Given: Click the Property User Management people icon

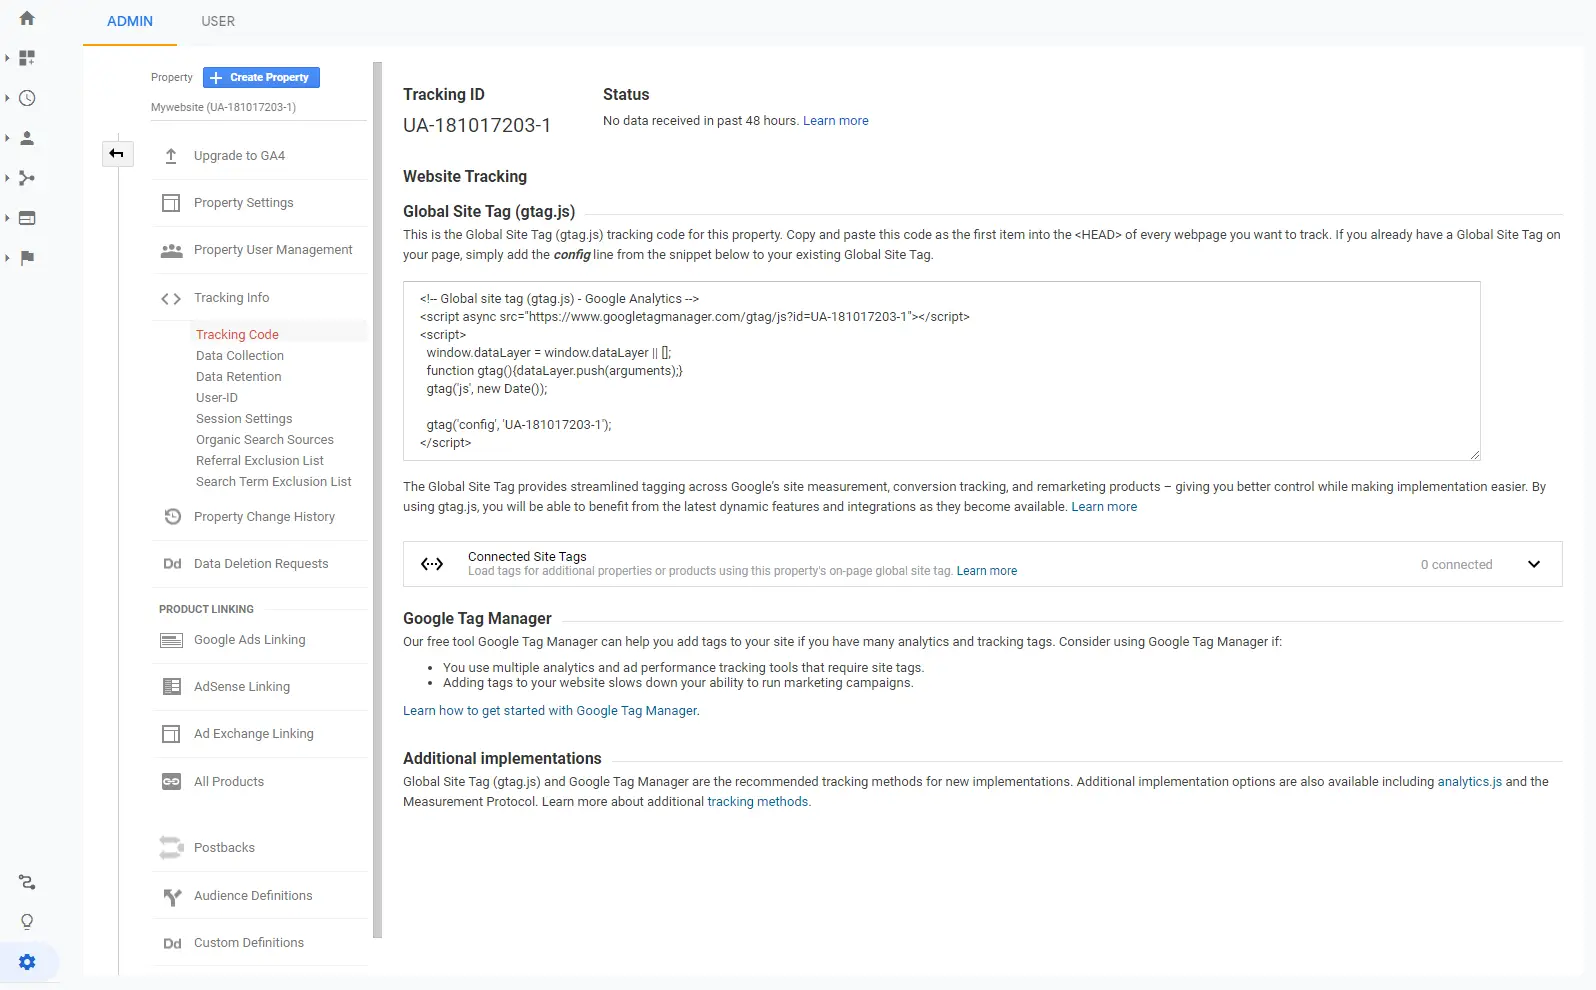Looking at the screenshot, I should [171, 250].
